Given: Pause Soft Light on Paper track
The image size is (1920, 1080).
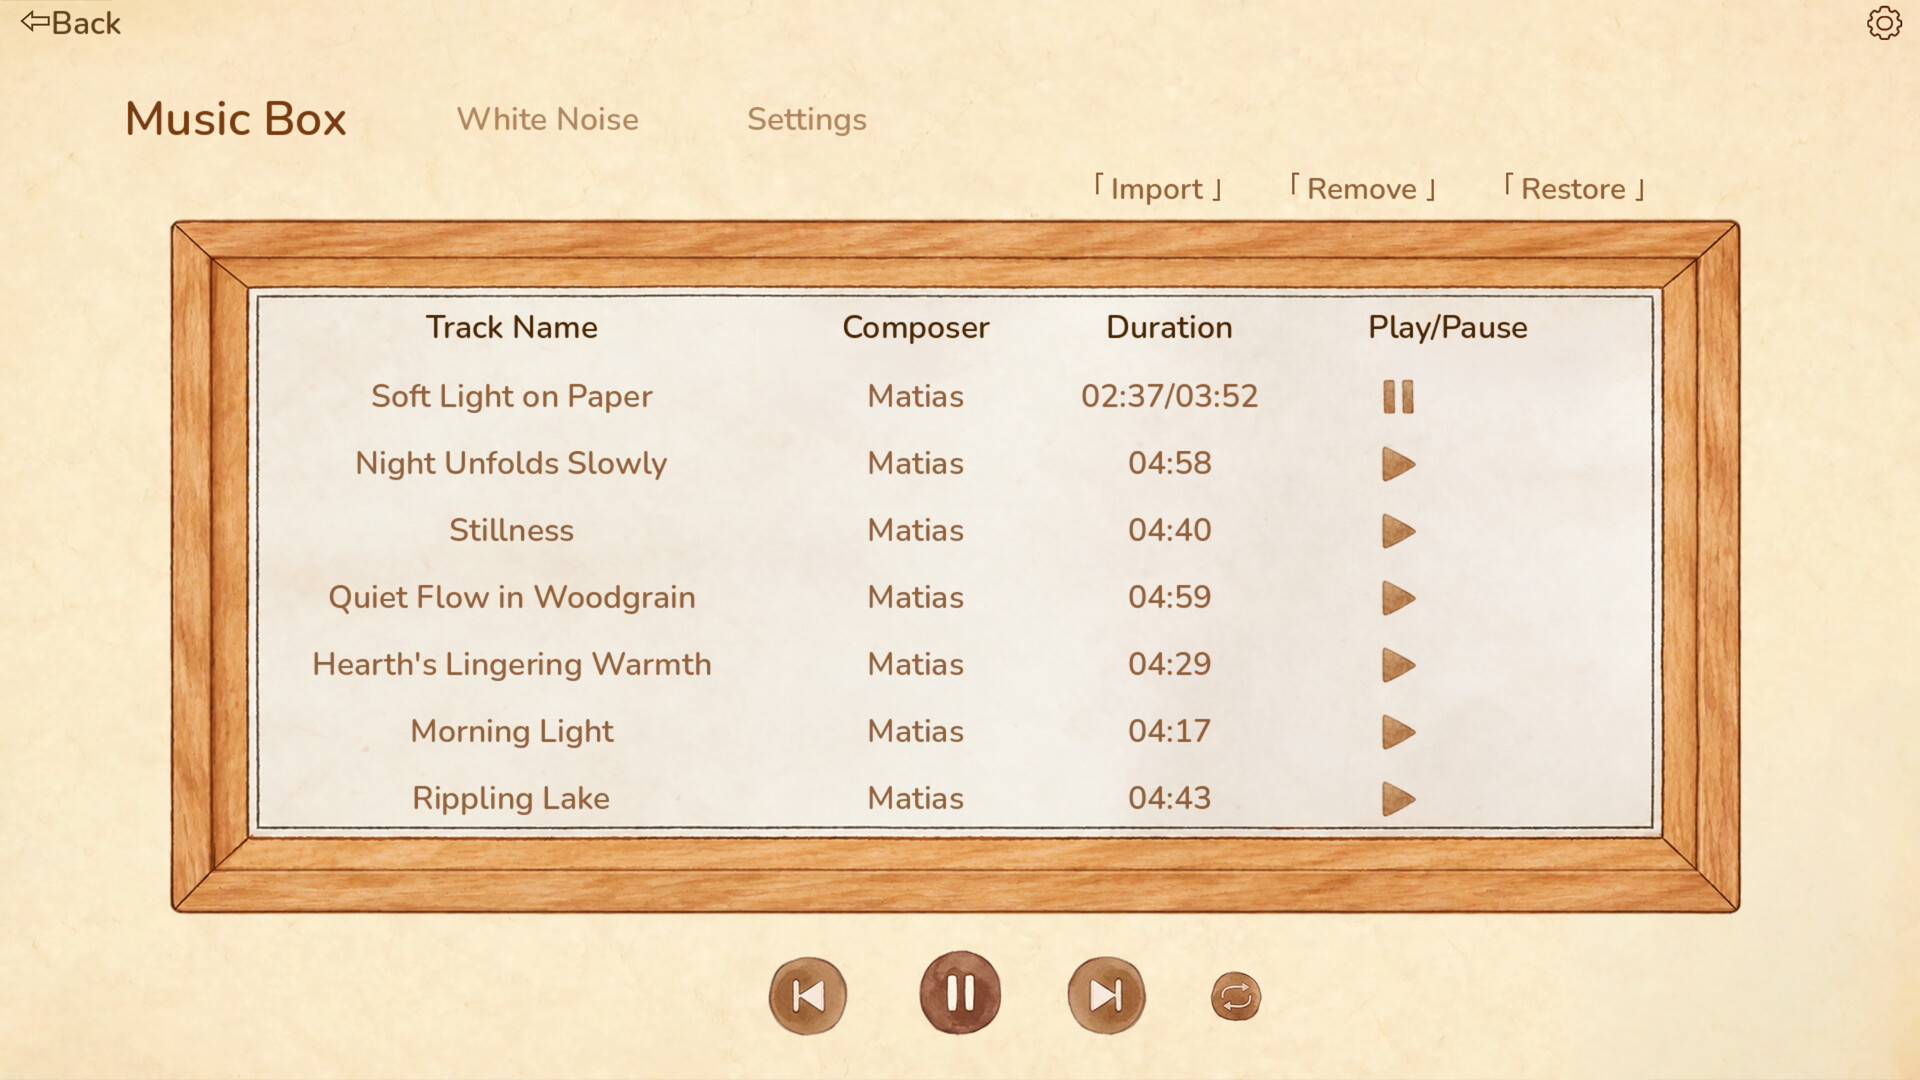Looking at the screenshot, I should 1398,396.
